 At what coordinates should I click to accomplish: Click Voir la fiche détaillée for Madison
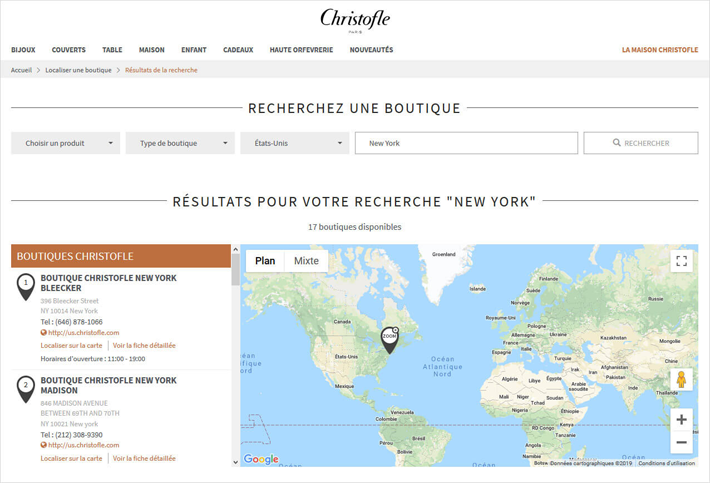(x=144, y=459)
